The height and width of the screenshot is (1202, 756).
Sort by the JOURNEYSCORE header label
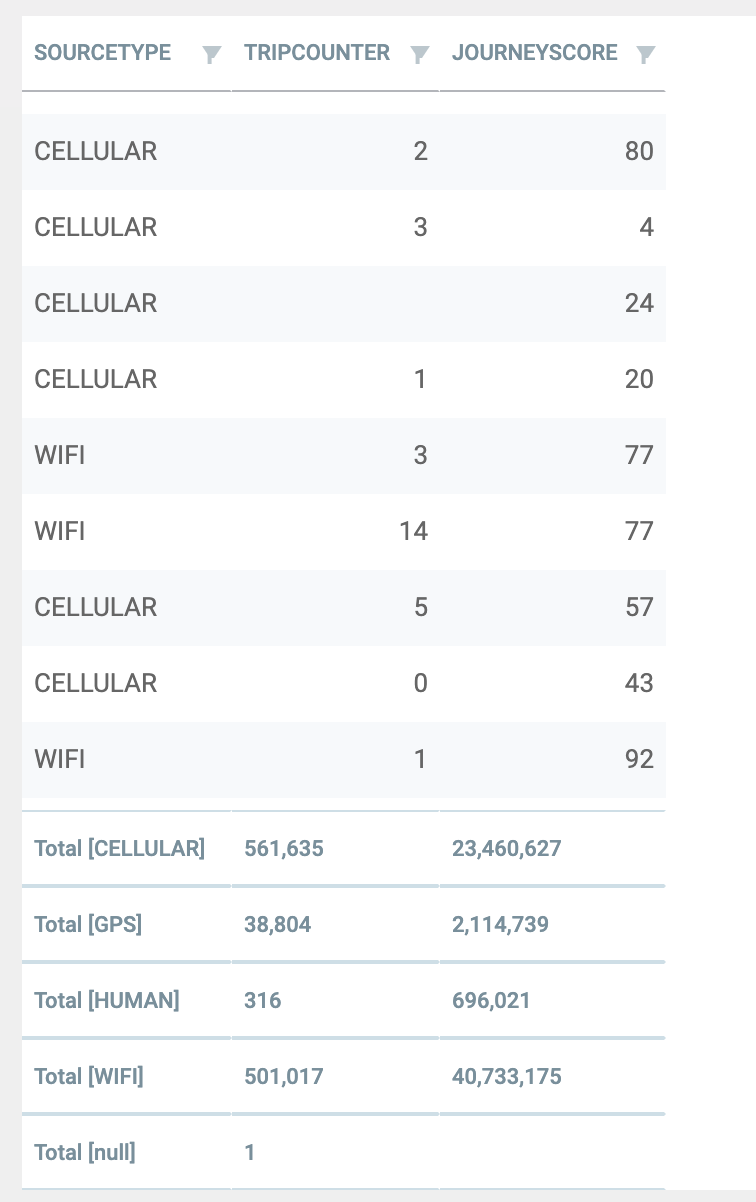pos(535,53)
